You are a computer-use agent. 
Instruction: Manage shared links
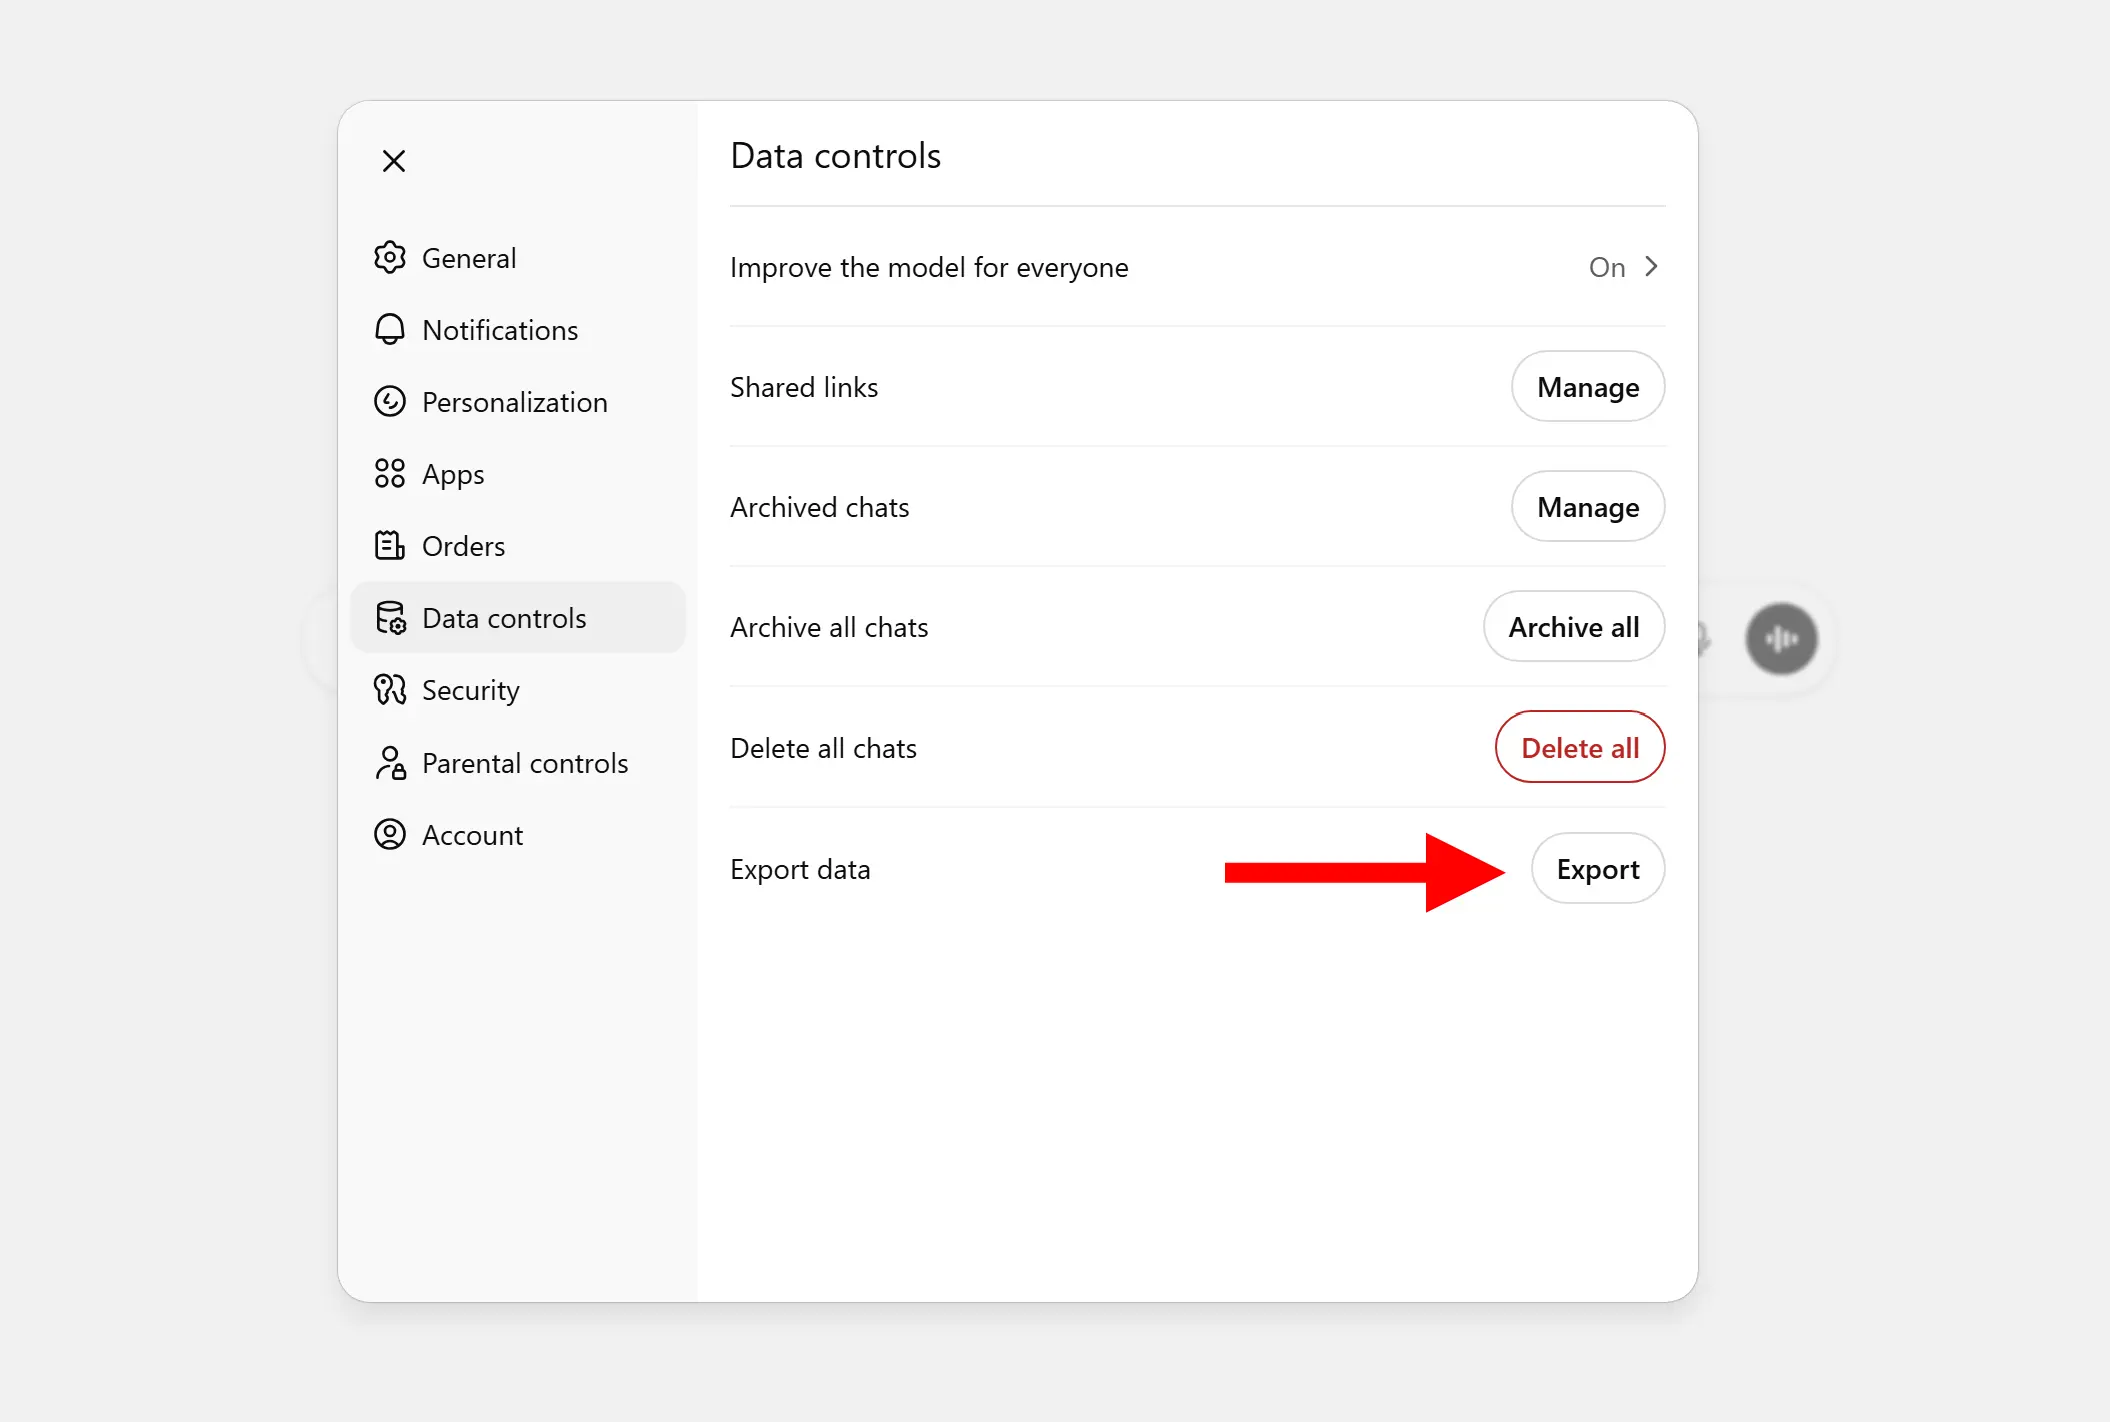(1587, 387)
